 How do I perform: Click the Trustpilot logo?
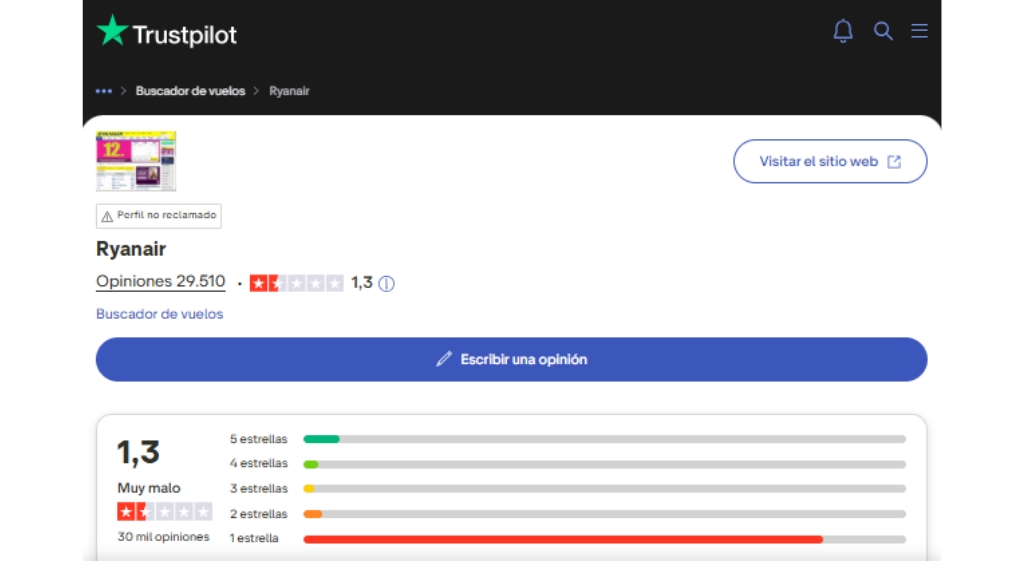coord(167,31)
